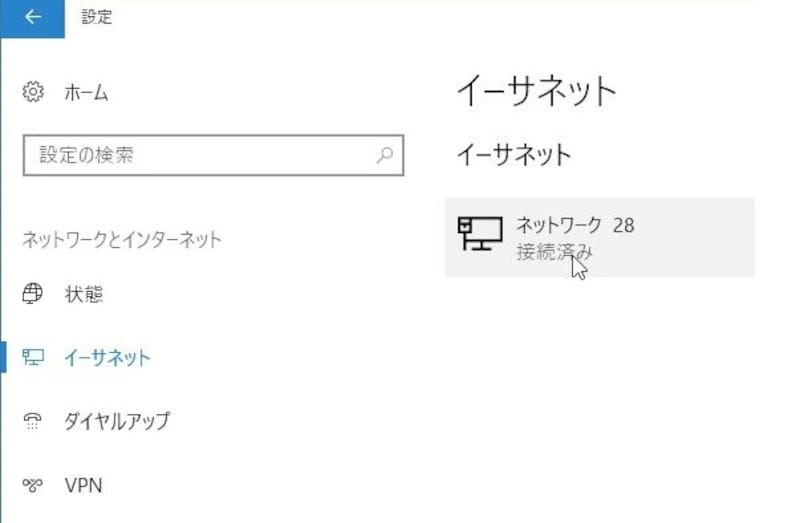Screen dimensions: 800x523
Task: Click the VPN sidebar icon
Action: [x=33, y=486]
